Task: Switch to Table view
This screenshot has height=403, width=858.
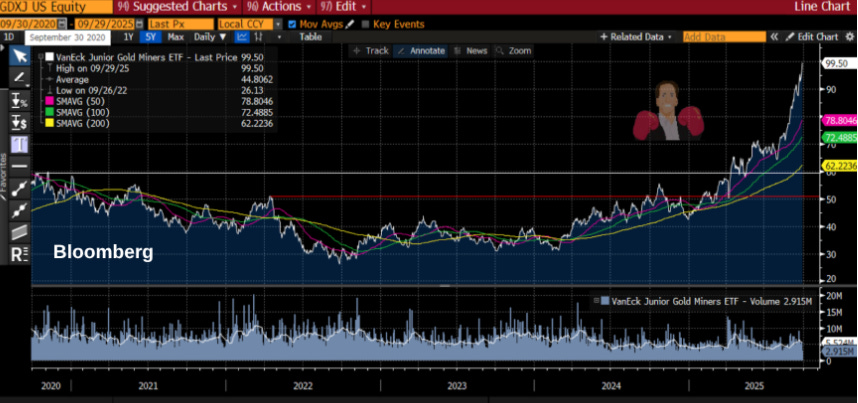Action: click(x=310, y=37)
